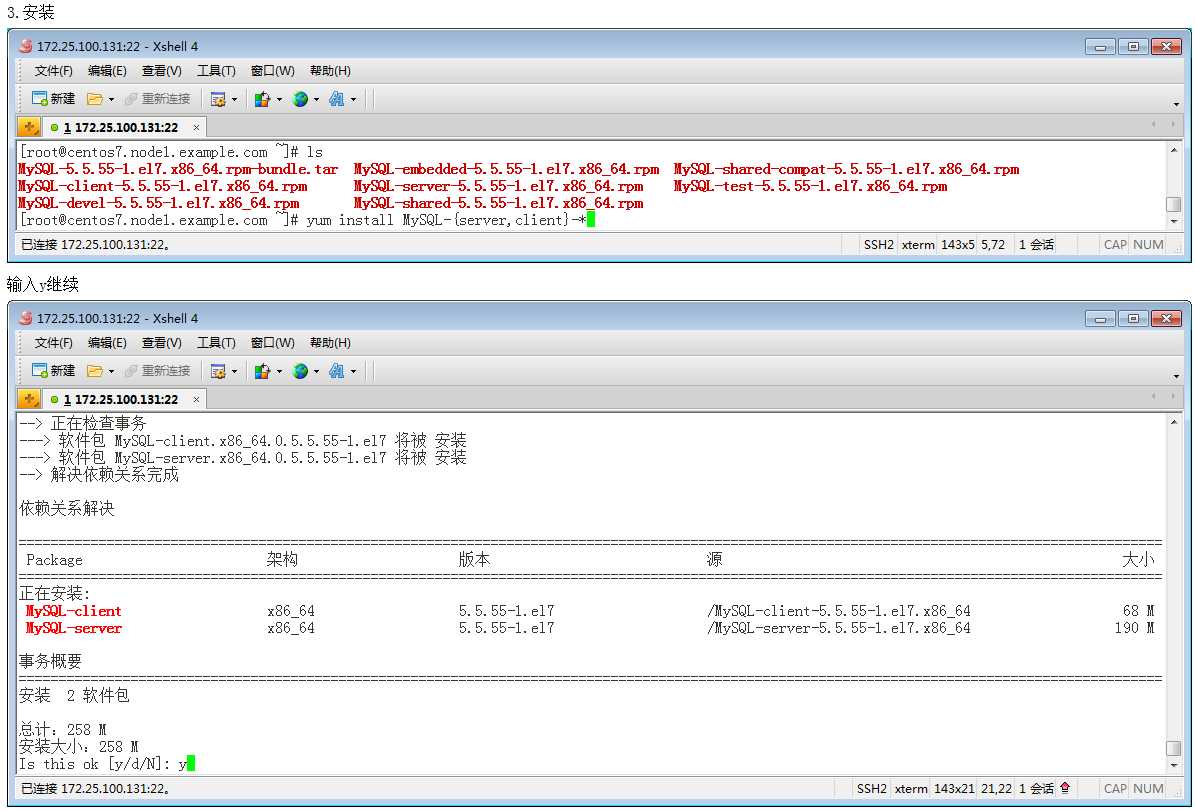The height and width of the screenshot is (810, 1195).
Task: Click the scroll-up arrow in top terminal
Action: pyautogui.click(x=1174, y=149)
